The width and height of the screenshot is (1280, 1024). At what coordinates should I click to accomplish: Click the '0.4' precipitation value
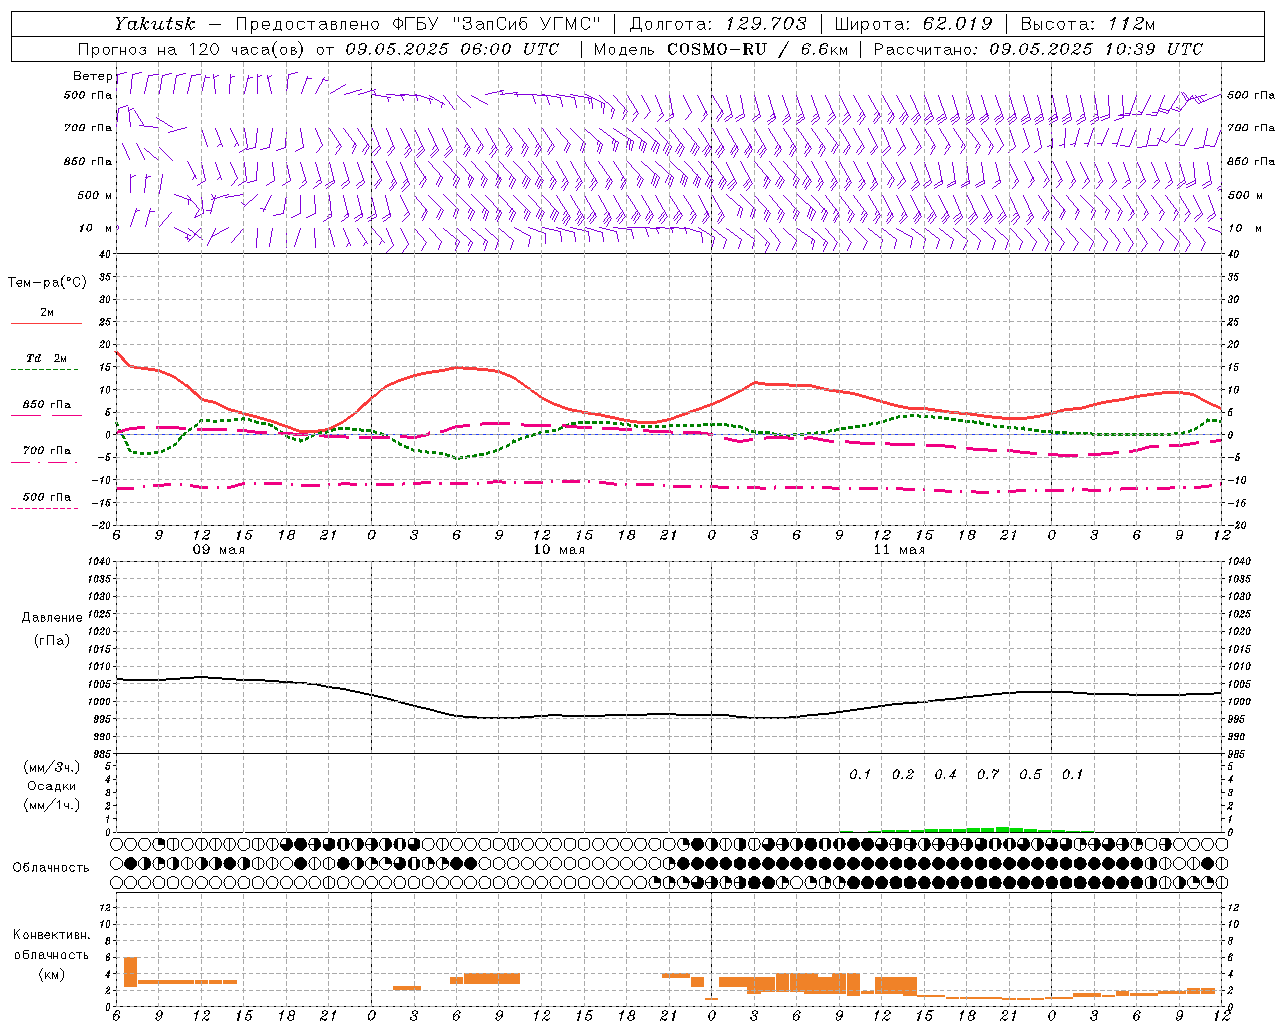pos(945,774)
